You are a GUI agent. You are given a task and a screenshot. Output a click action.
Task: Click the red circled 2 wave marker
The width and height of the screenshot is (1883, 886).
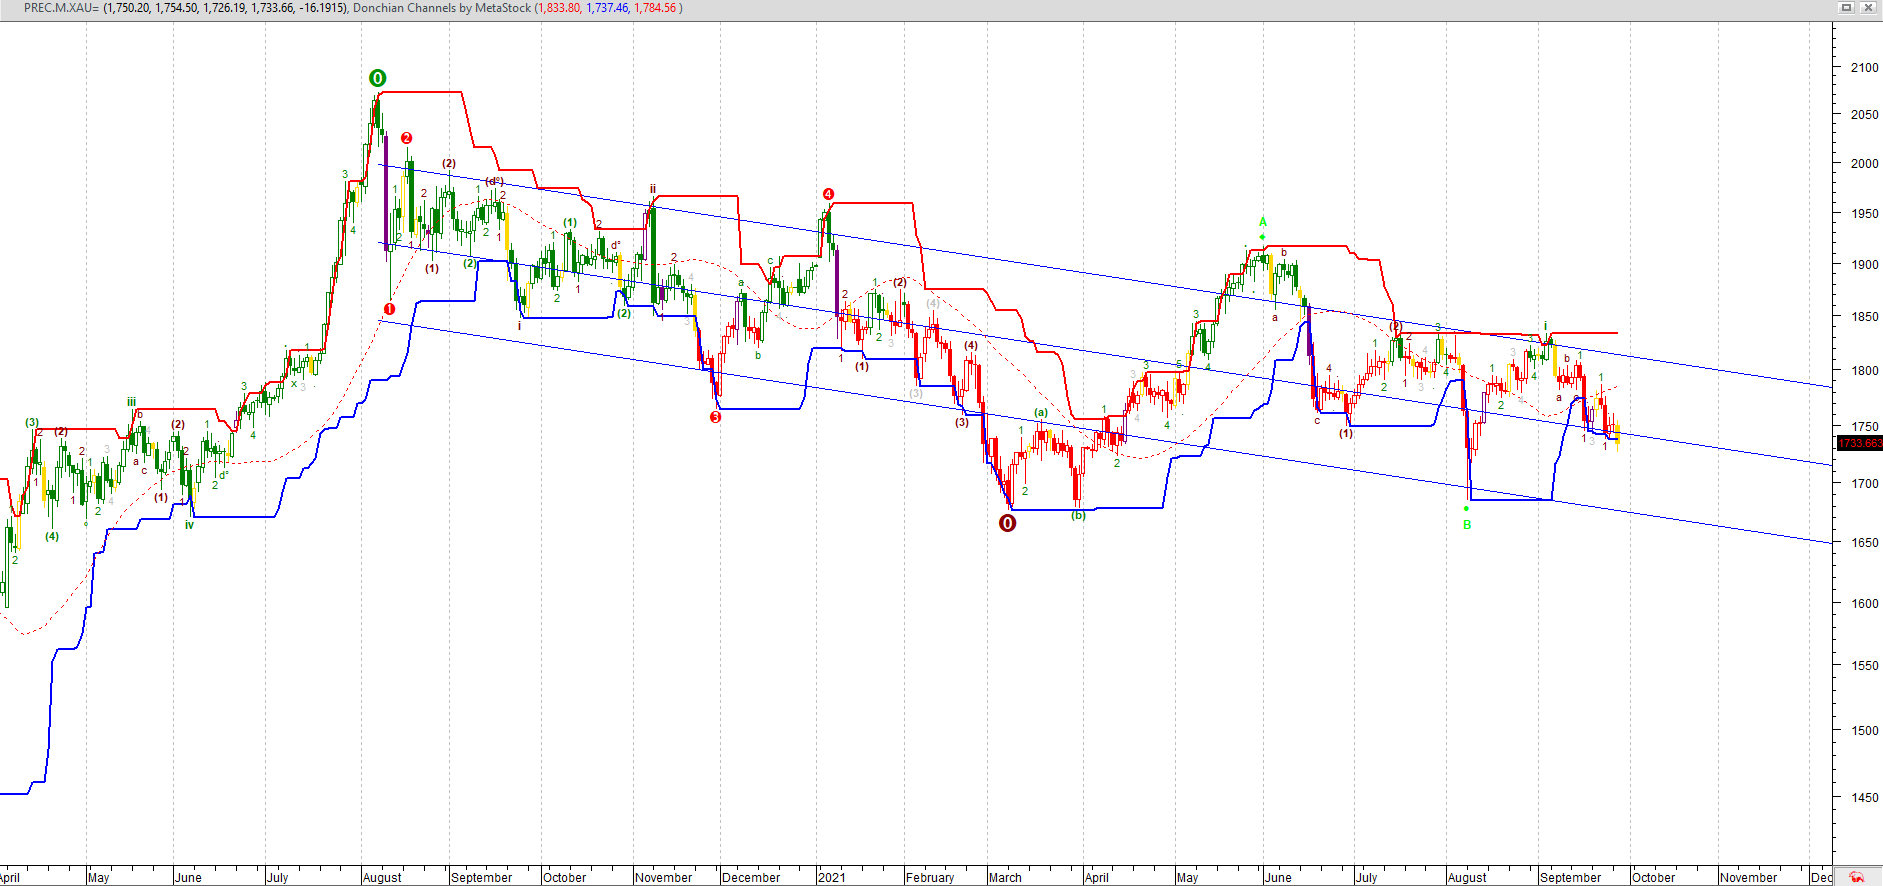pyautogui.click(x=406, y=138)
